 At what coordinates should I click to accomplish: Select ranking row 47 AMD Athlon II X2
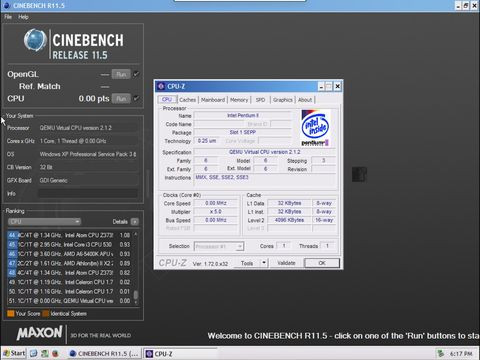[69, 263]
